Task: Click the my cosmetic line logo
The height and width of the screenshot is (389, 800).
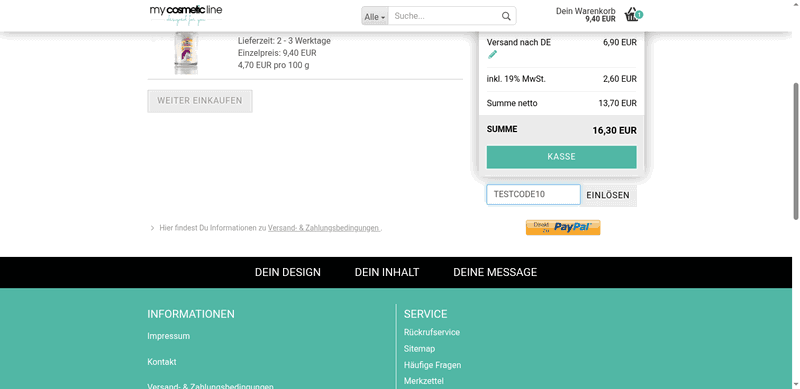Action: point(186,15)
